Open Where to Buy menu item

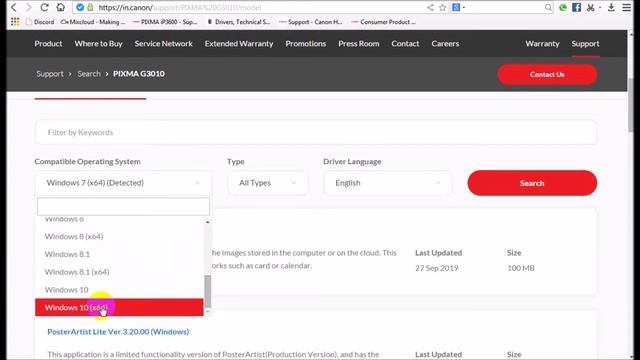tap(98, 44)
